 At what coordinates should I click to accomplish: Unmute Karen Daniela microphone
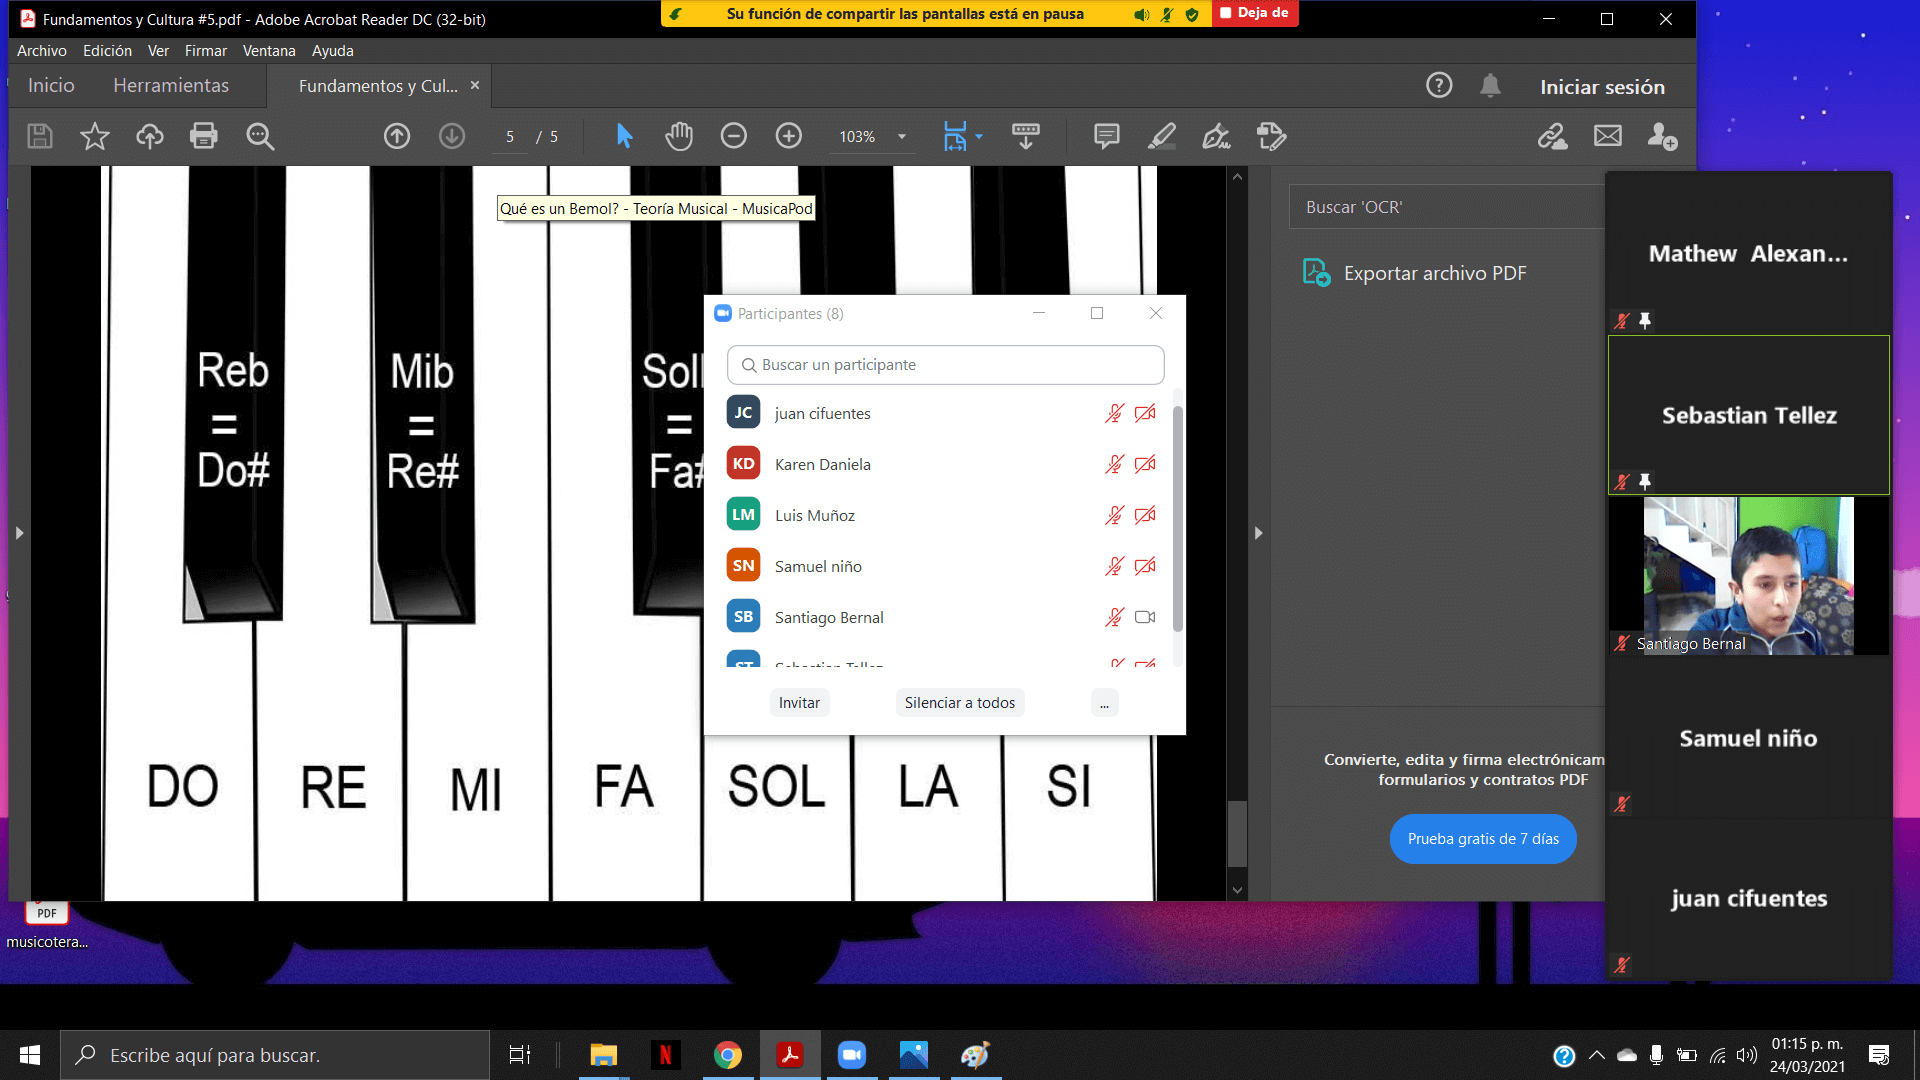1114,464
